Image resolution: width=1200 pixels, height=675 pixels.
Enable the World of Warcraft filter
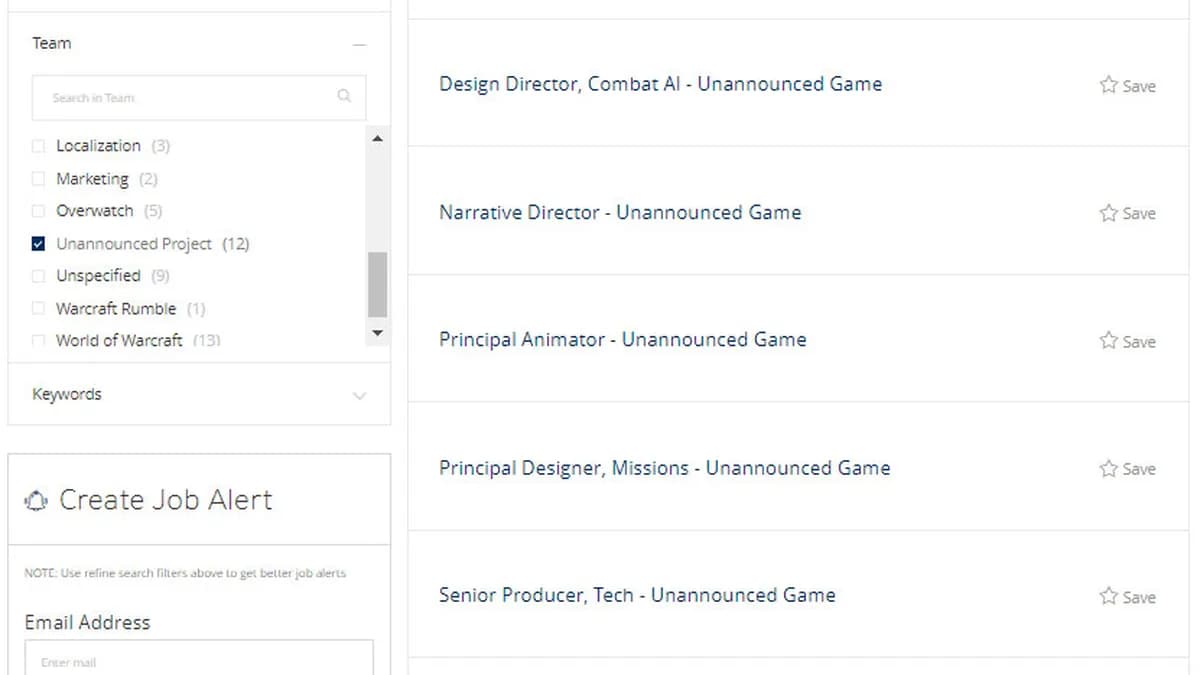[38, 340]
